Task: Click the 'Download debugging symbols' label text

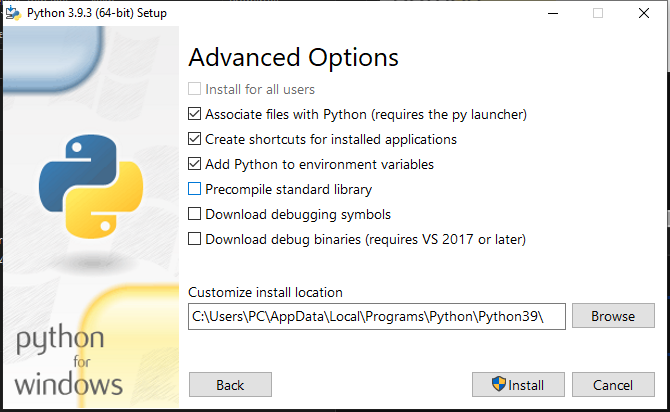Action: pos(298,214)
